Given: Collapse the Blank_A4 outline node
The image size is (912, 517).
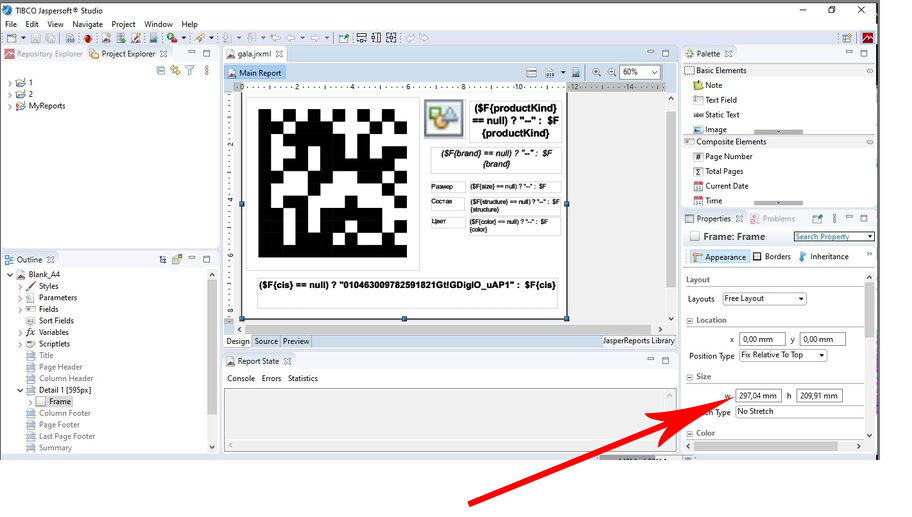Looking at the screenshot, I should (10, 274).
